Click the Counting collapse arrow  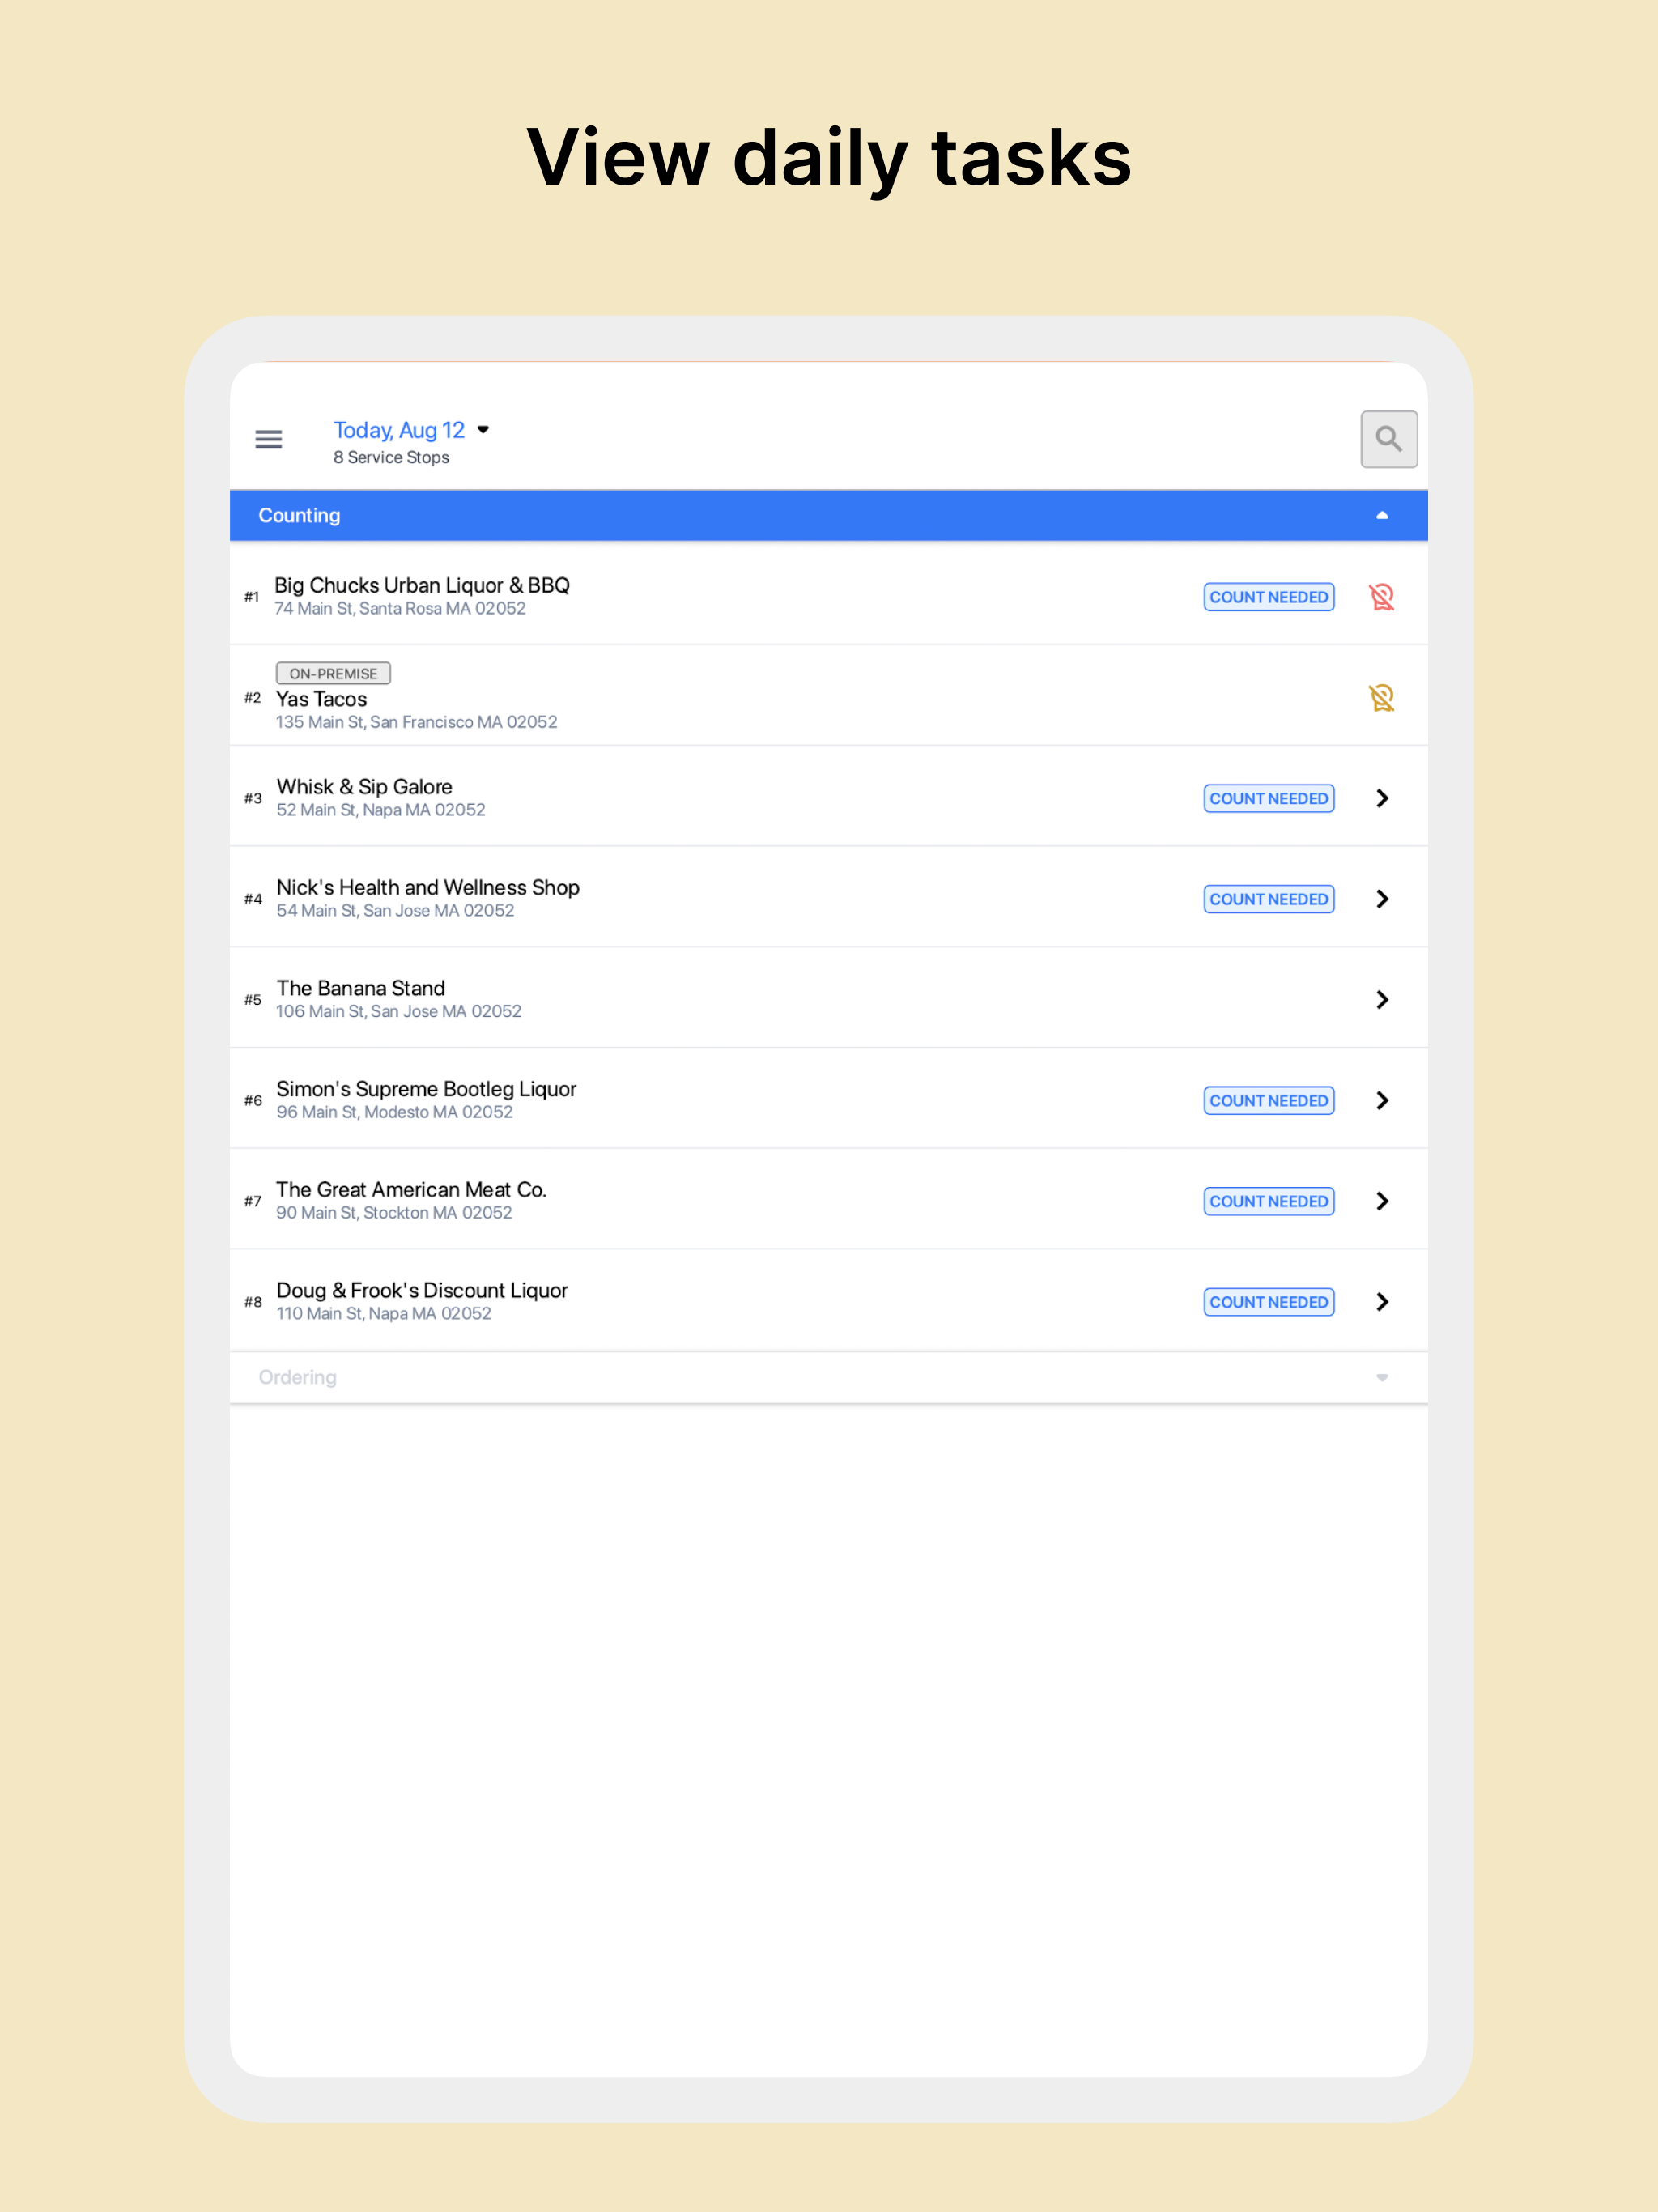[1382, 516]
